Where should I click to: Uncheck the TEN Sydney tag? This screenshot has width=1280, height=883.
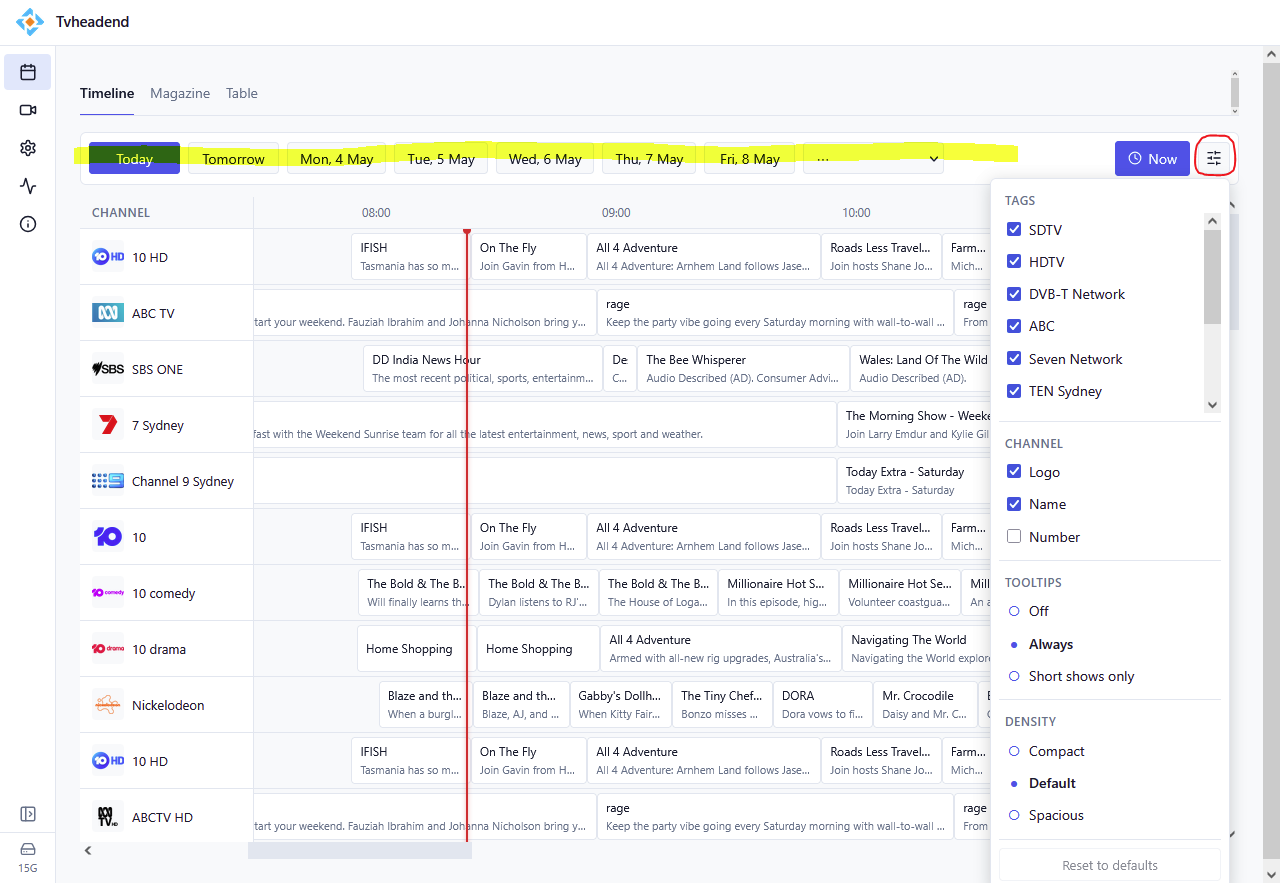pos(1014,391)
